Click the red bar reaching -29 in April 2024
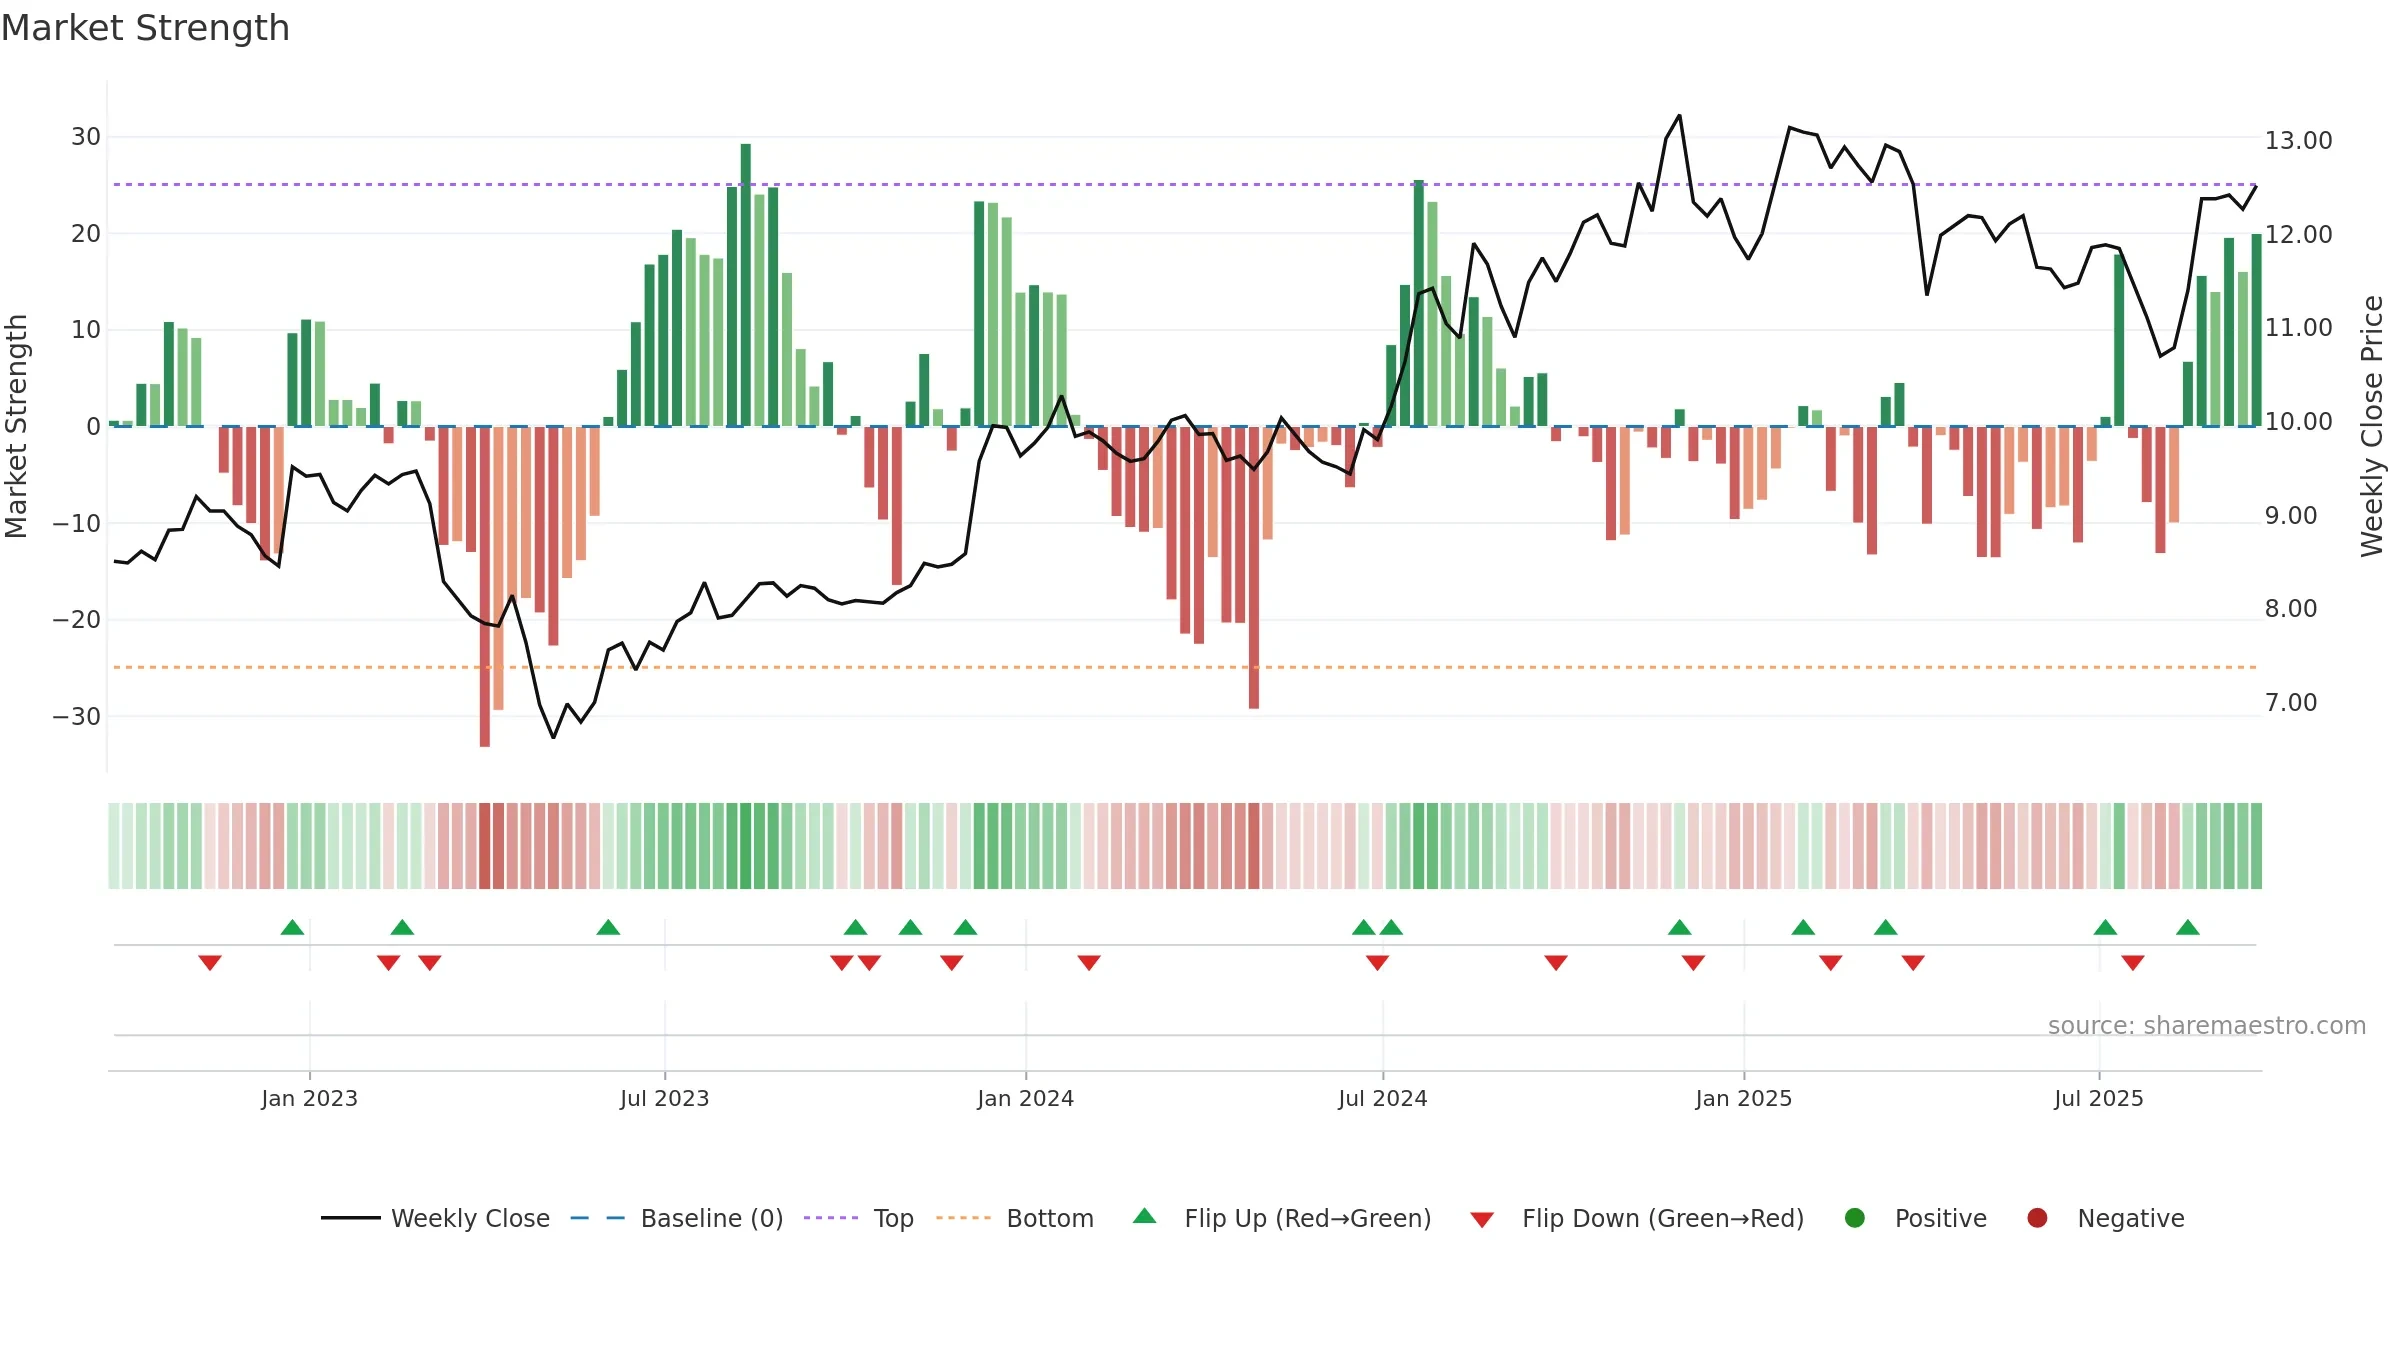Image resolution: width=2400 pixels, height=1350 pixels. pyautogui.click(x=1254, y=568)
